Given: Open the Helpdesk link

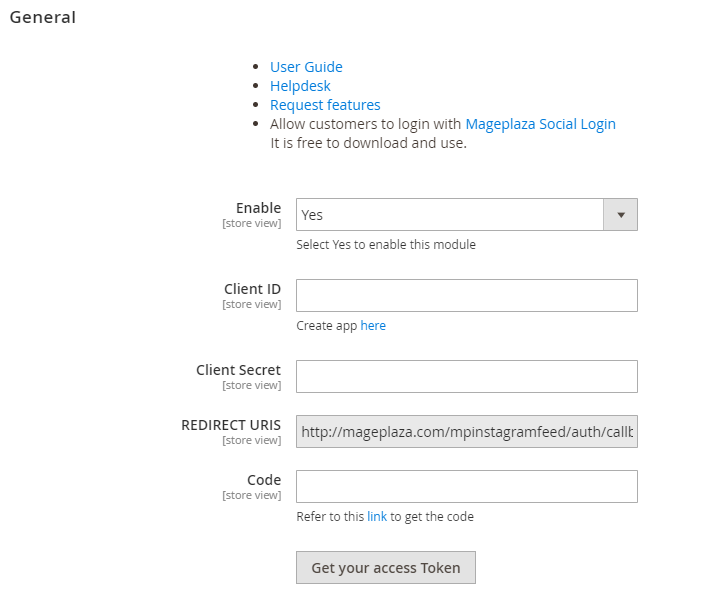Looking at the screenshot, I should (x=300, y=86).
